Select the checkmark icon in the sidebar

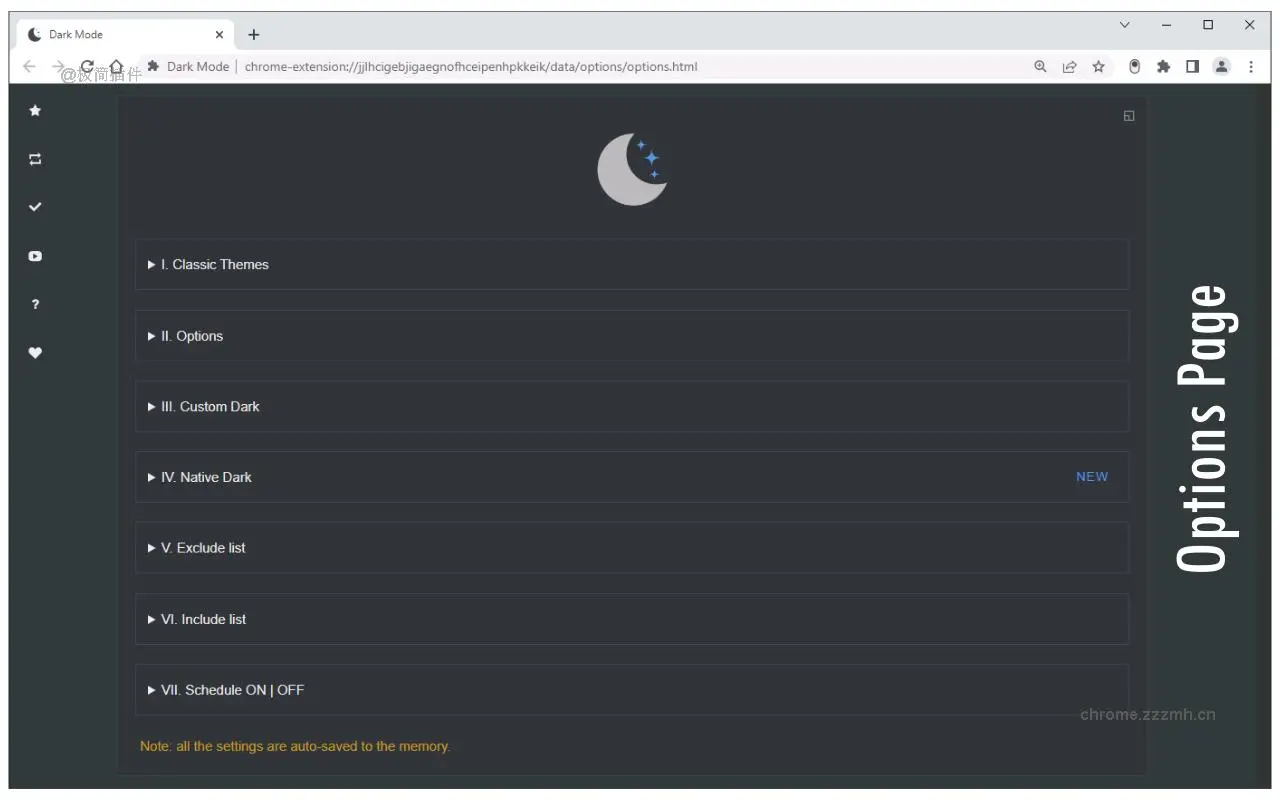pos(35,207)
